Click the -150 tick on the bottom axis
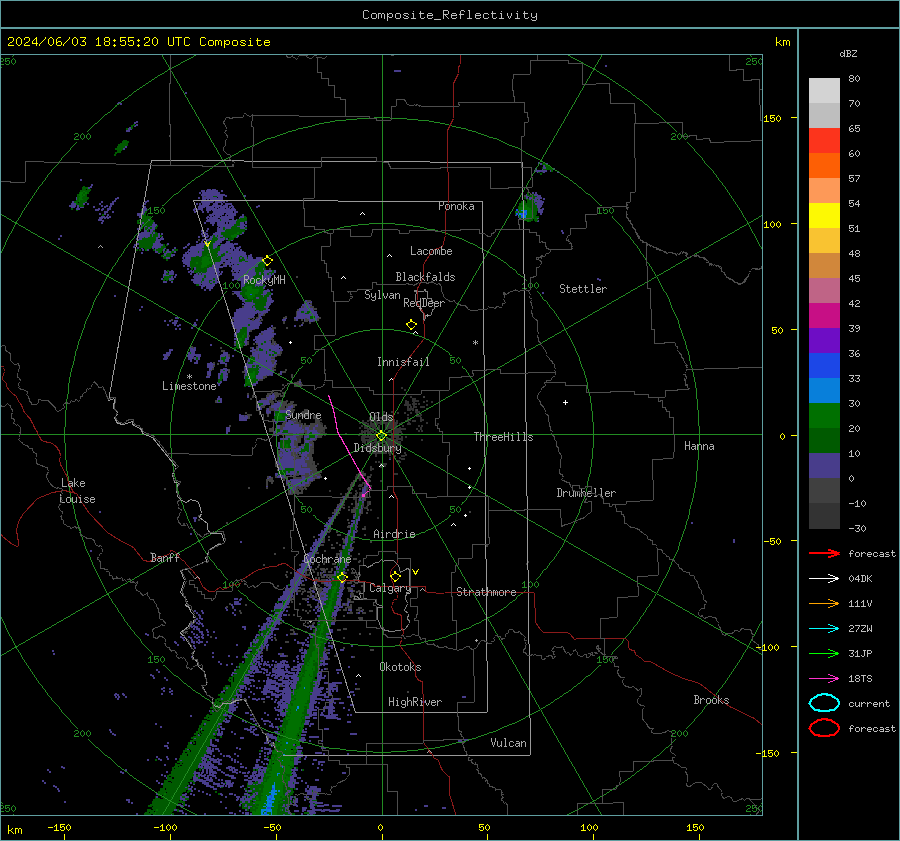Image resolution: width=900 pixels, height=841 pixels. point(59,827)
